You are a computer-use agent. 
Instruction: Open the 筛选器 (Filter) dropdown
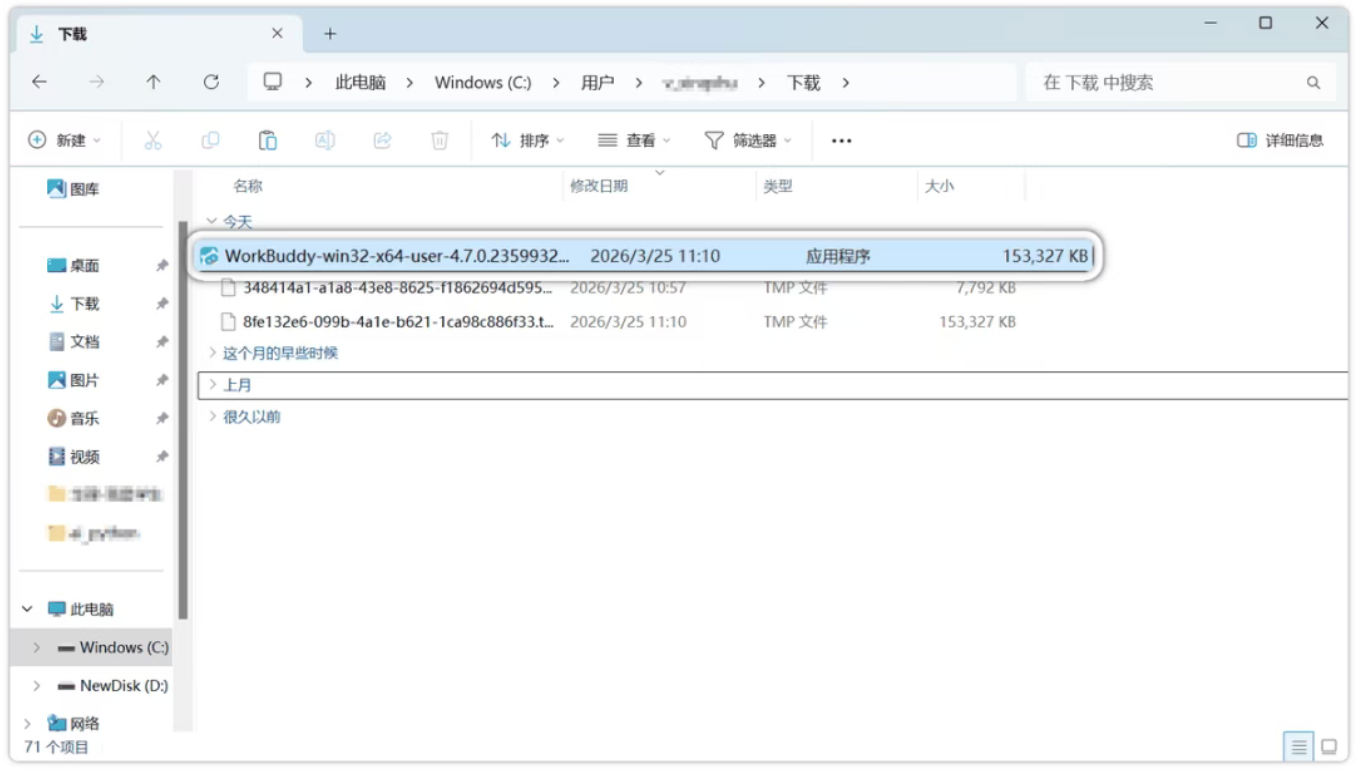coord(748,141)
